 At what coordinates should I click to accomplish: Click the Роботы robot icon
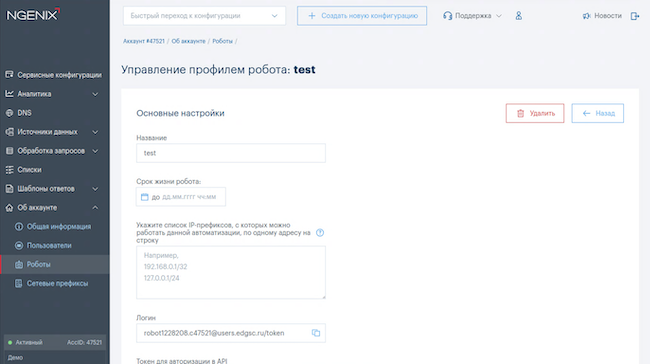coord(19,265)
